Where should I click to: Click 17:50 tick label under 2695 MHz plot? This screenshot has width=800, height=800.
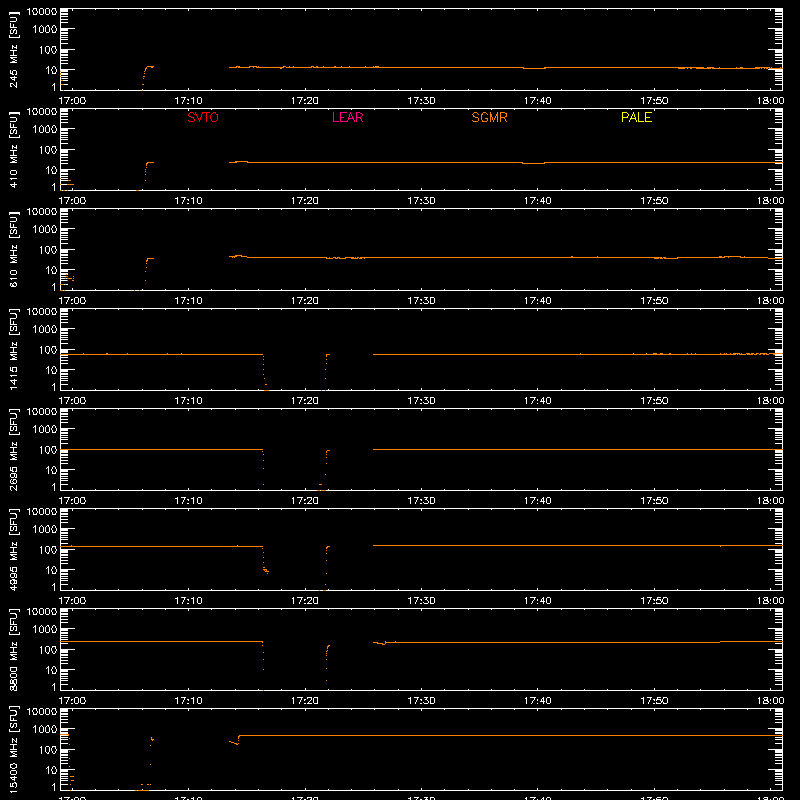point(654,501)
